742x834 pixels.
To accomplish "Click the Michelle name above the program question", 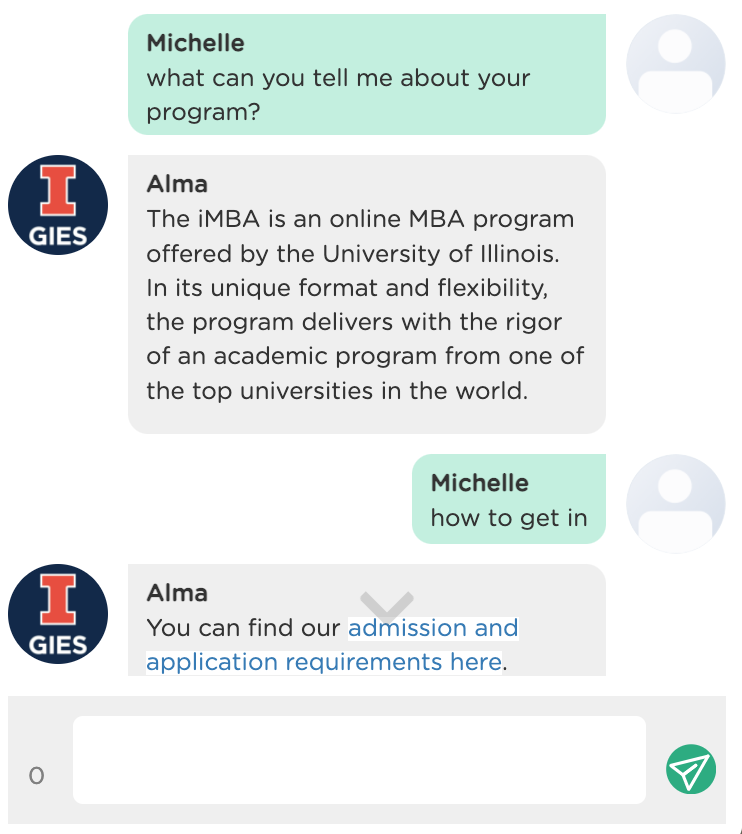I will [195, 43].
